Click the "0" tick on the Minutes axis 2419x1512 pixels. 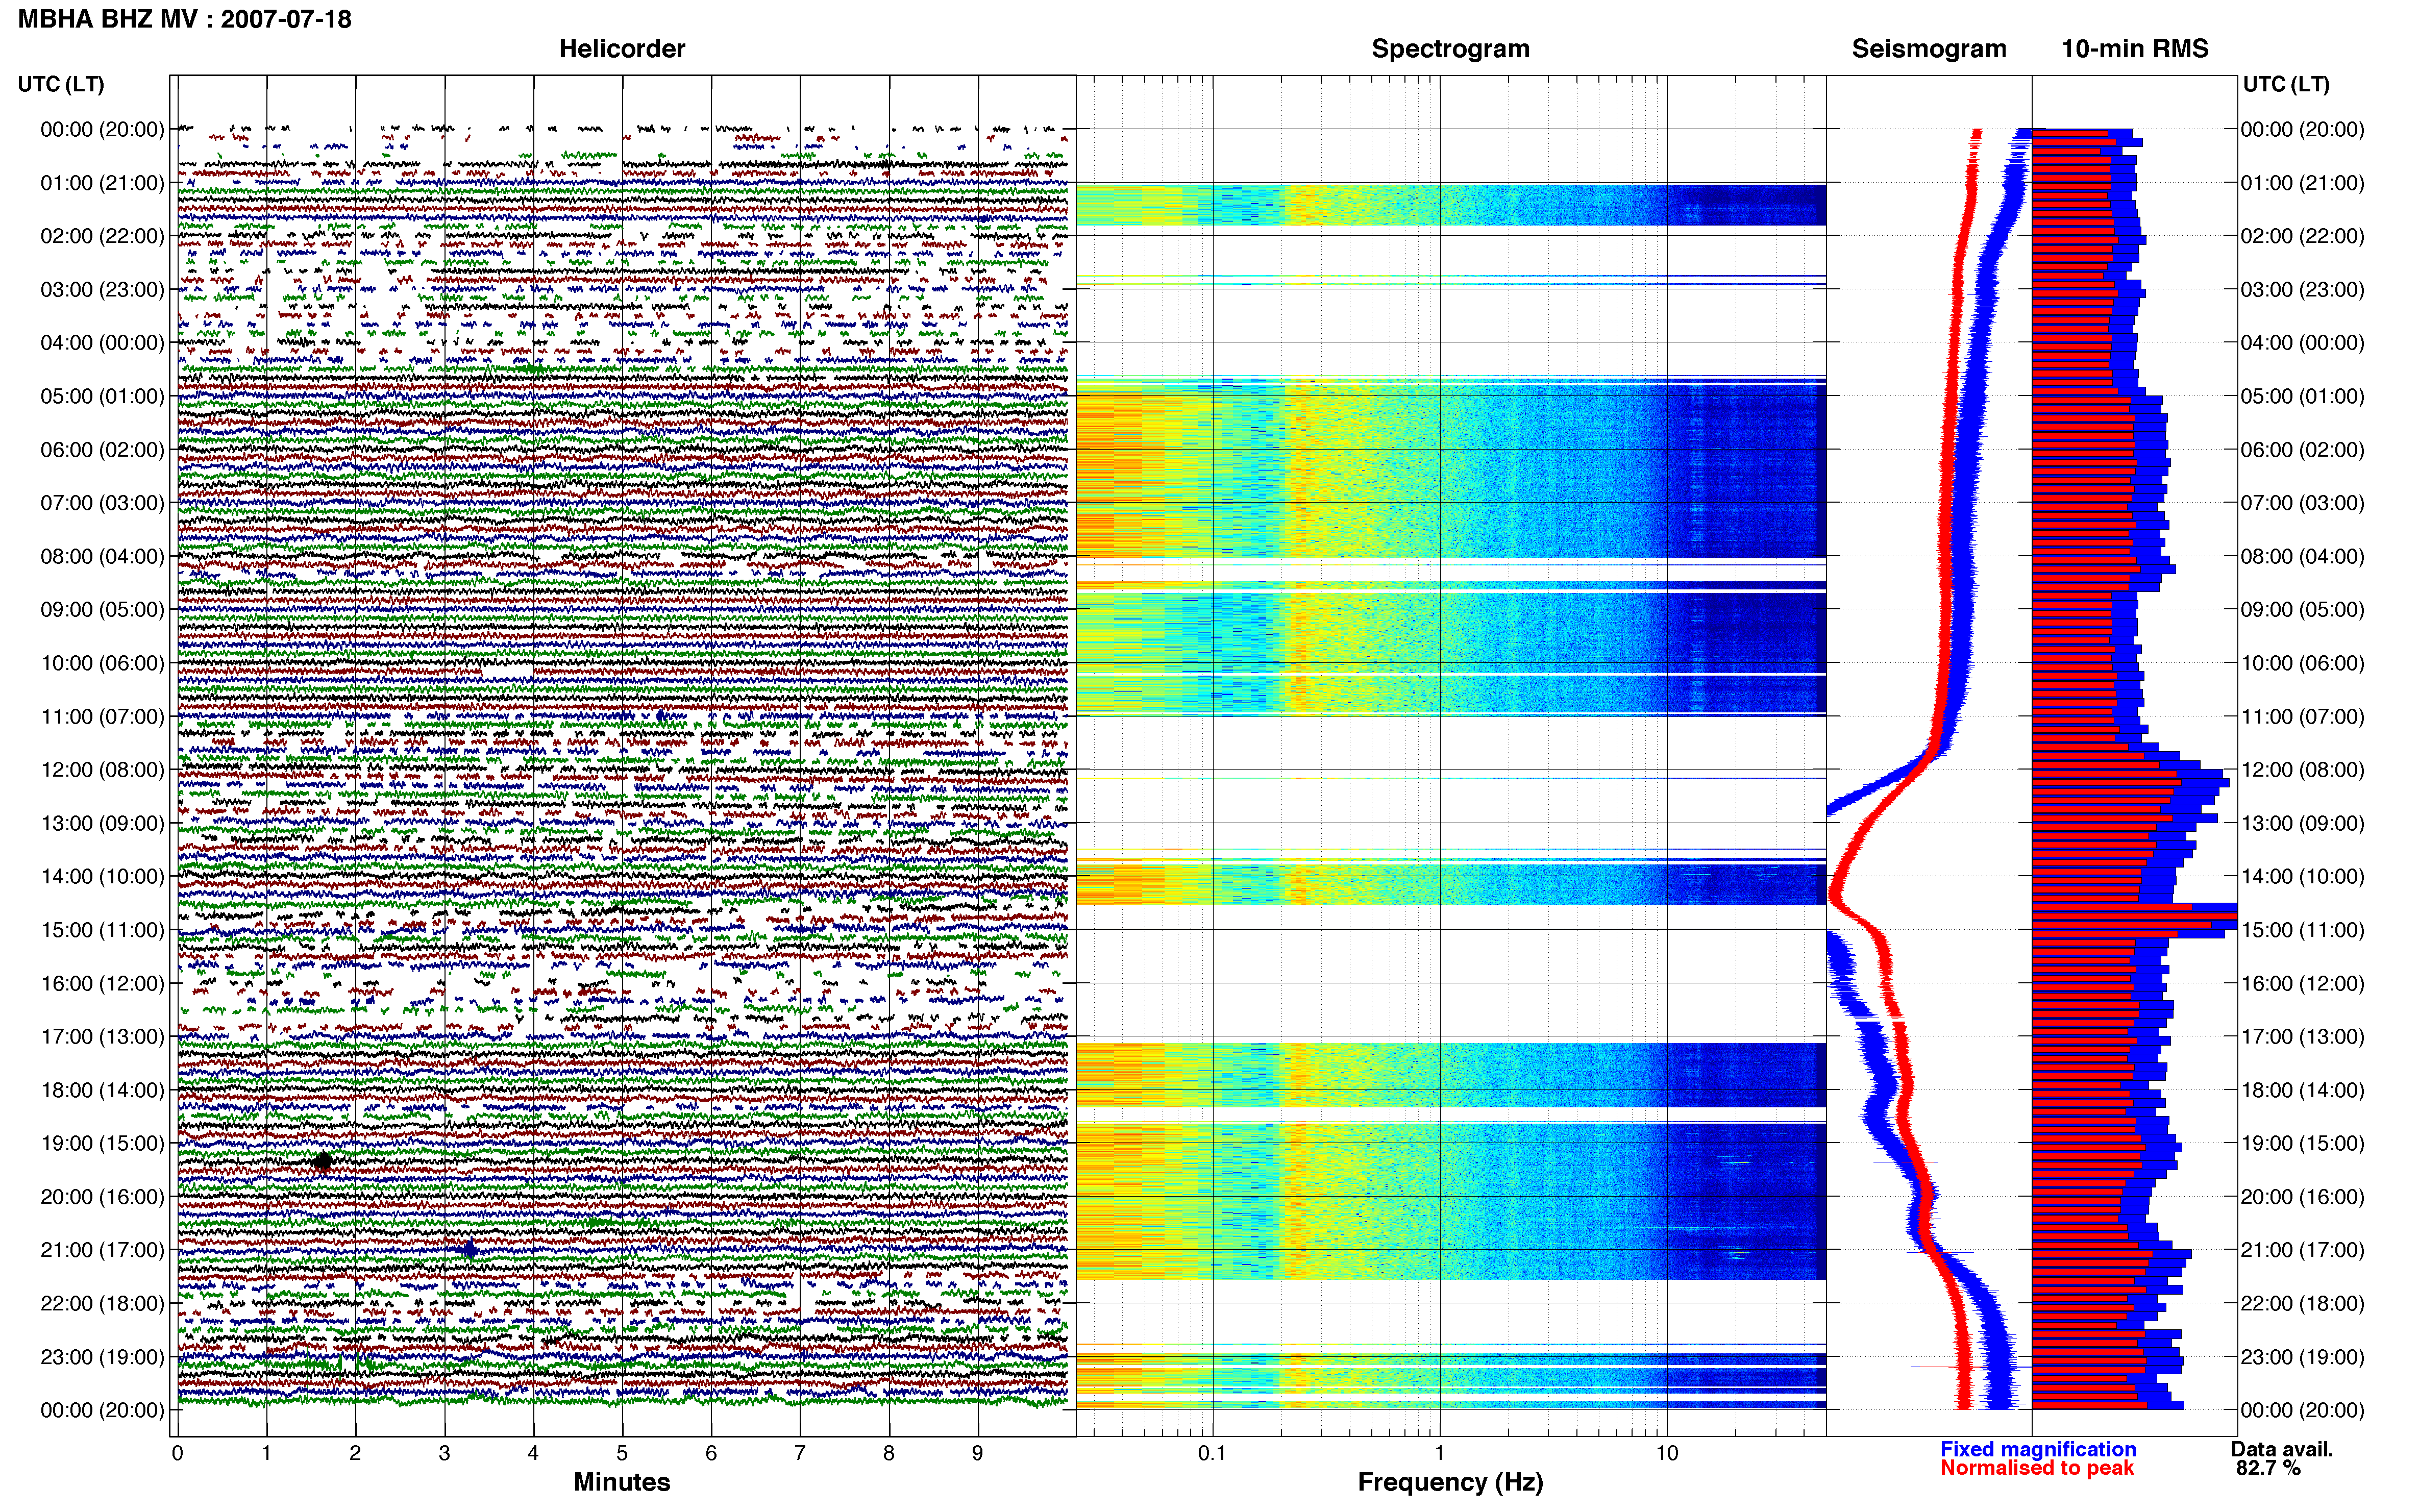coord(177,1453)
